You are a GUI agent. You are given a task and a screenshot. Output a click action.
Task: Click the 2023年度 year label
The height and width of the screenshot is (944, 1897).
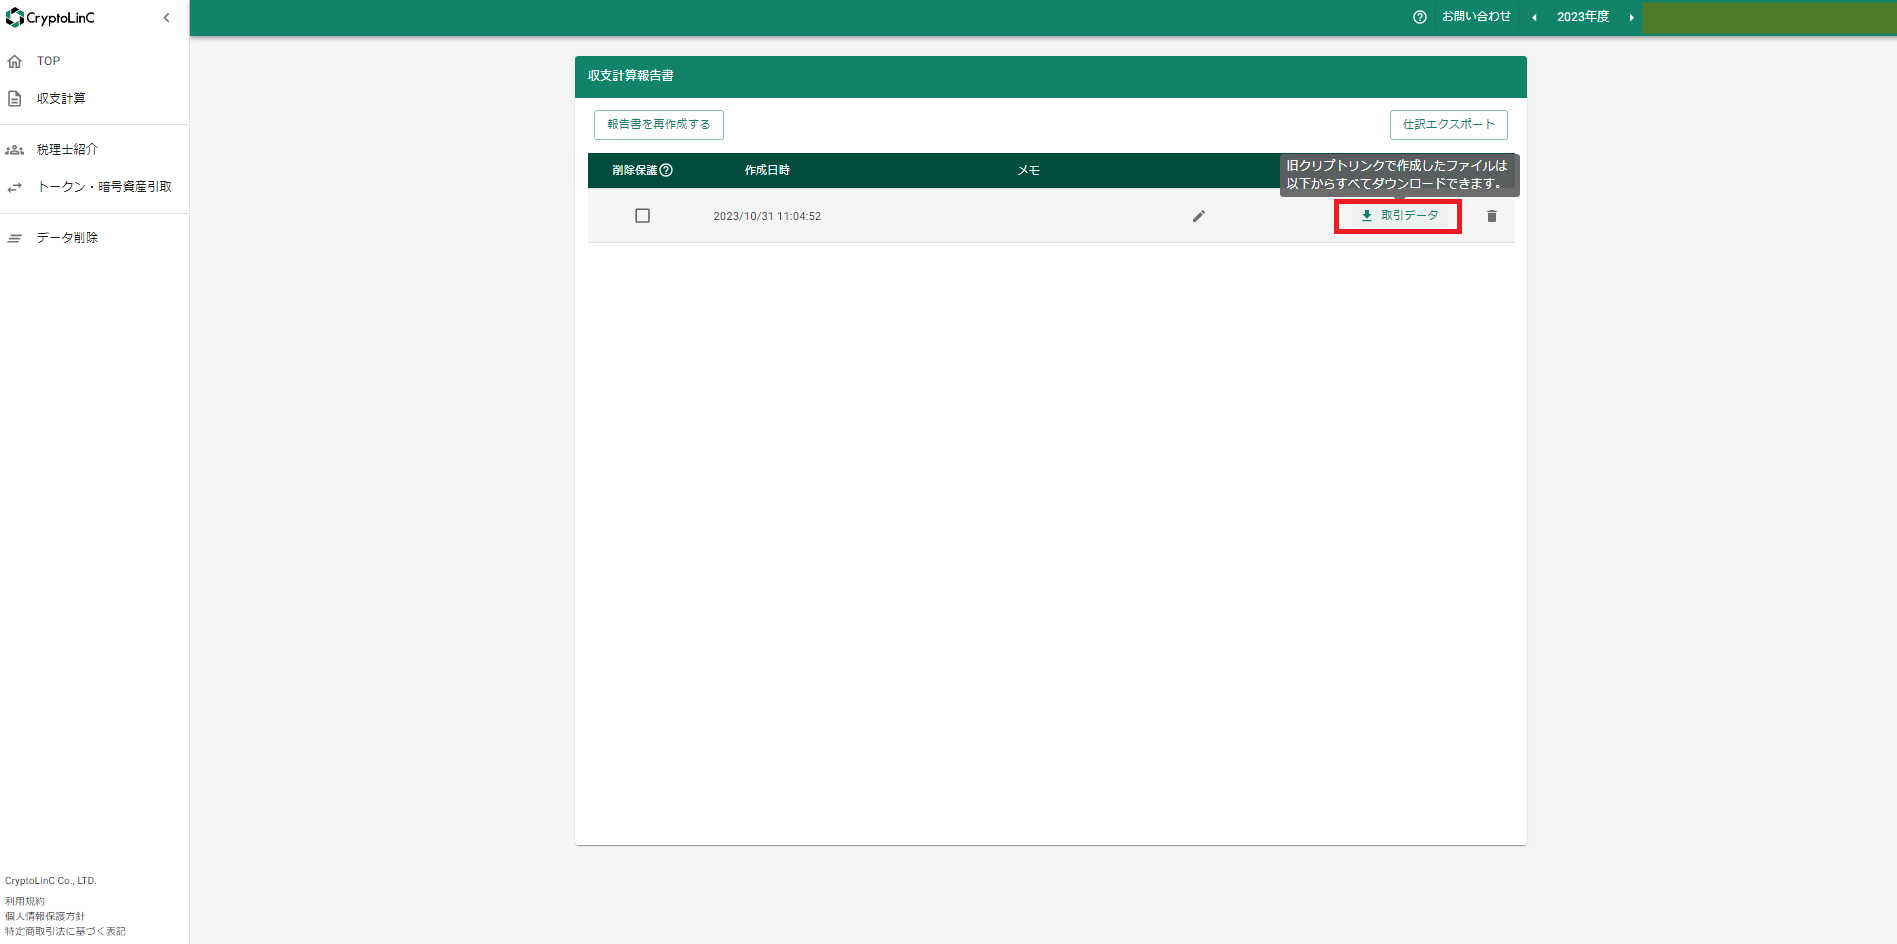(x=1583, y=17)
